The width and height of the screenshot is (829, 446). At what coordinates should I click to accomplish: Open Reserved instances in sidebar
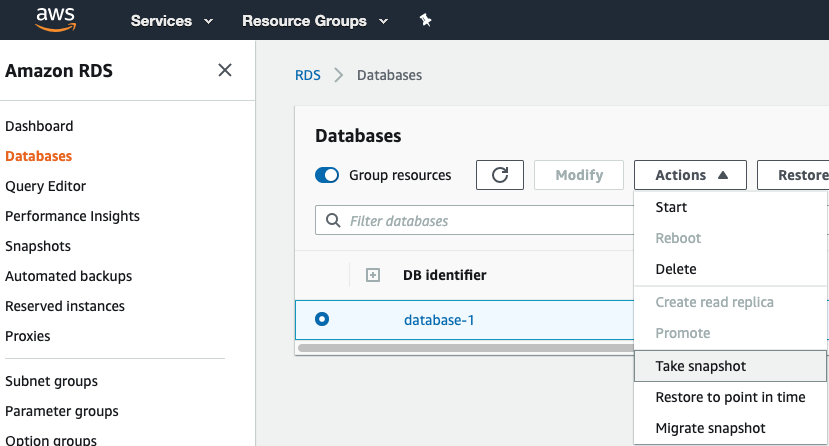pos(65,306)
